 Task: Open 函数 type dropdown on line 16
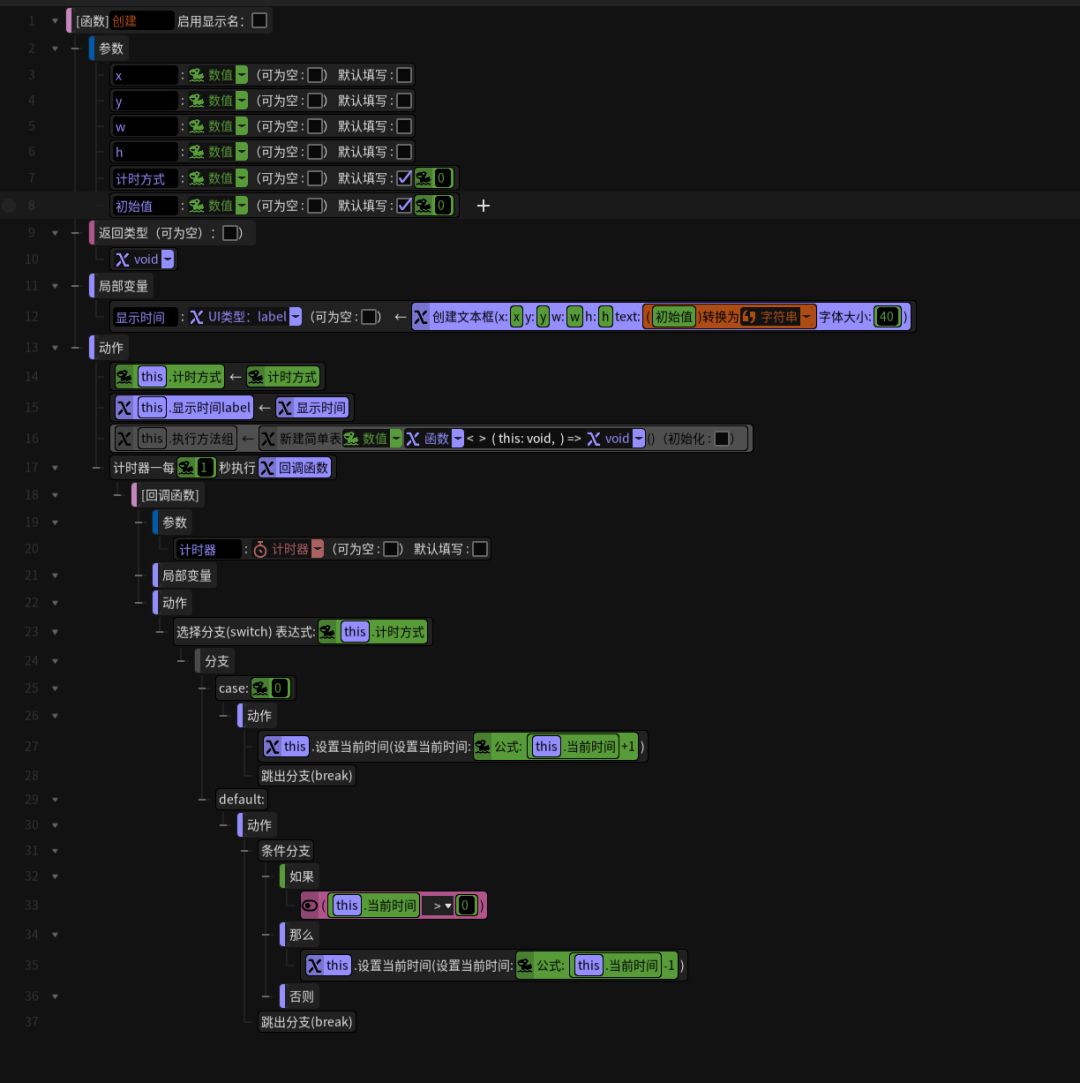[x=458, y=439]
